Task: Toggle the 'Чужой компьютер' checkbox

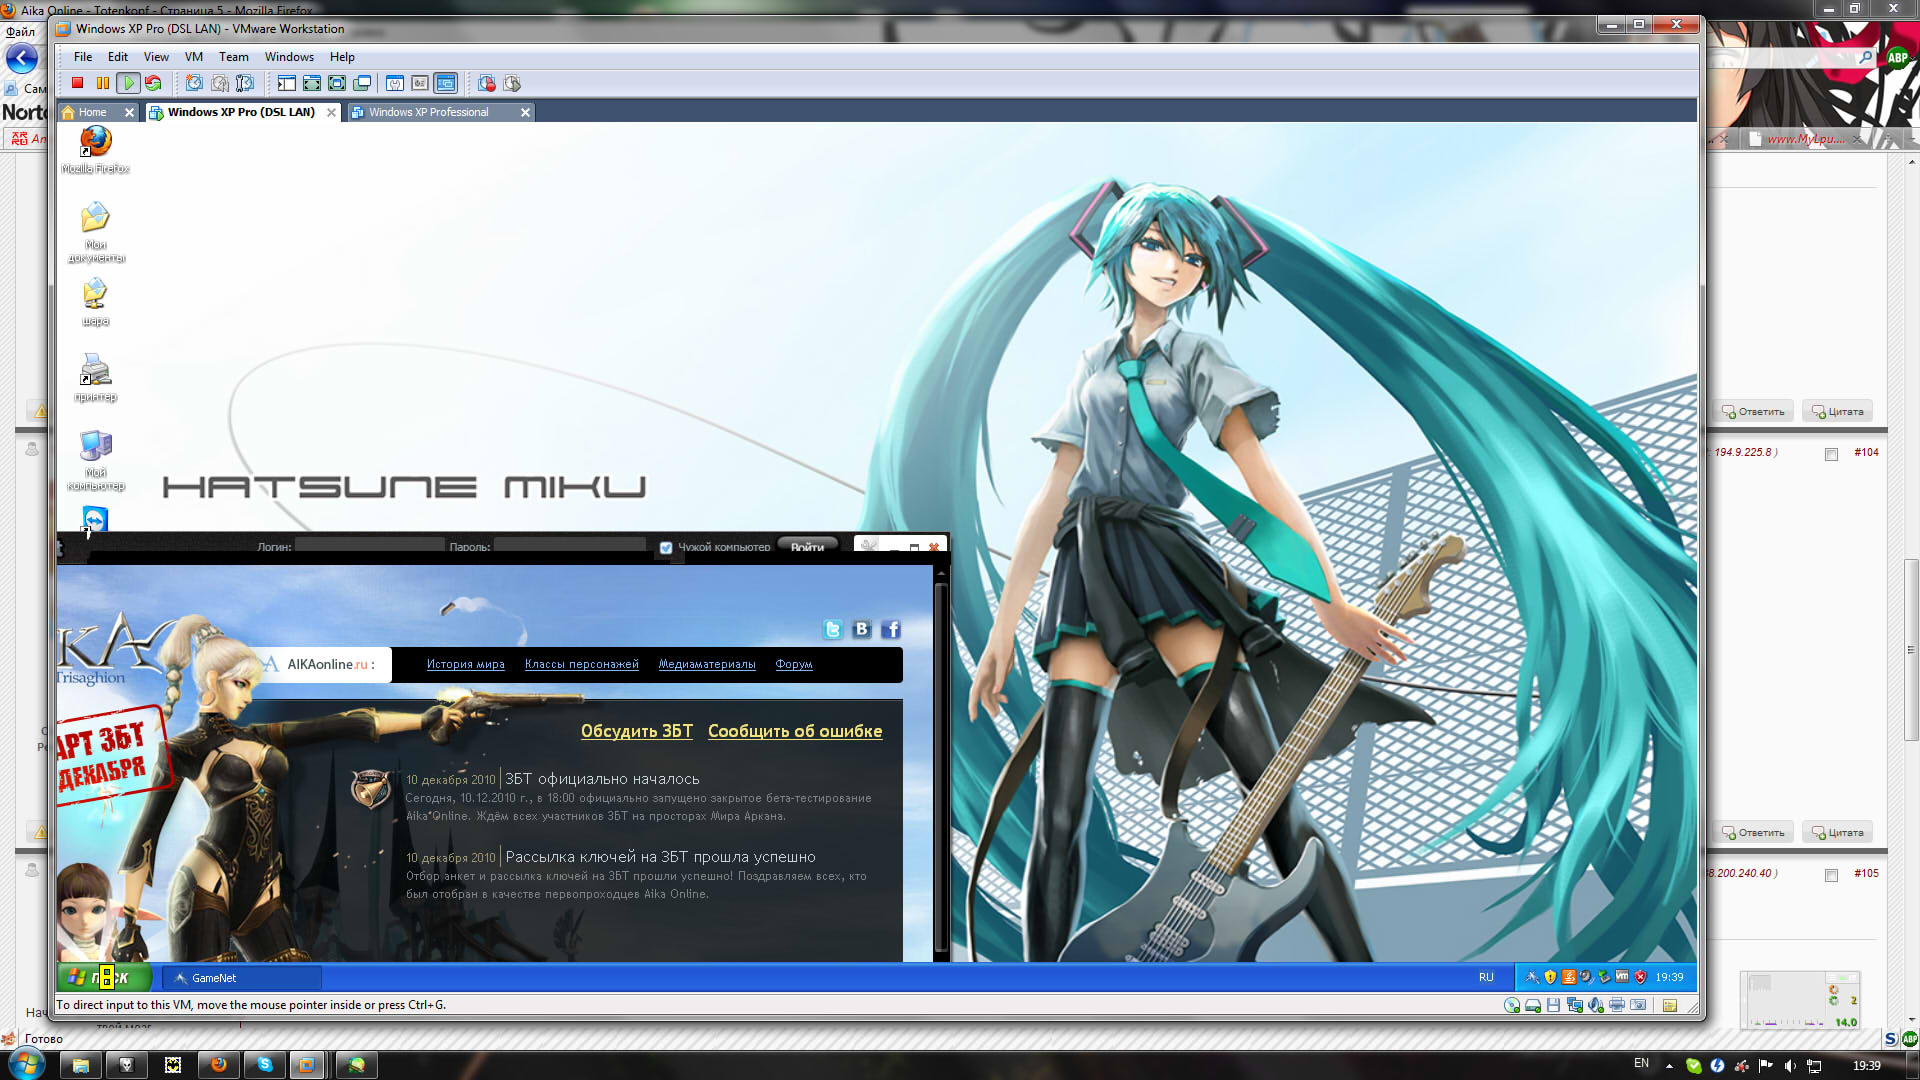Action: point(666,547)
